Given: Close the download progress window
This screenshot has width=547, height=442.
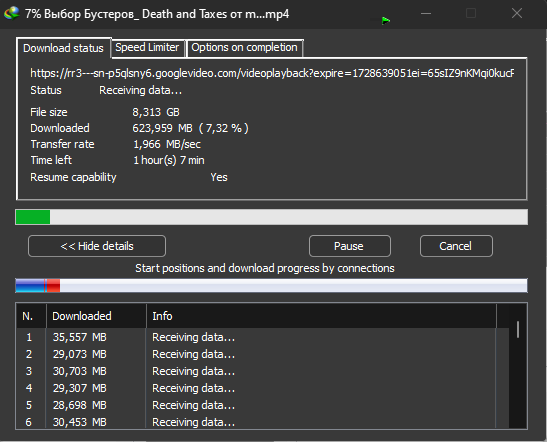Looking at the screenshot, I should 516,14.
